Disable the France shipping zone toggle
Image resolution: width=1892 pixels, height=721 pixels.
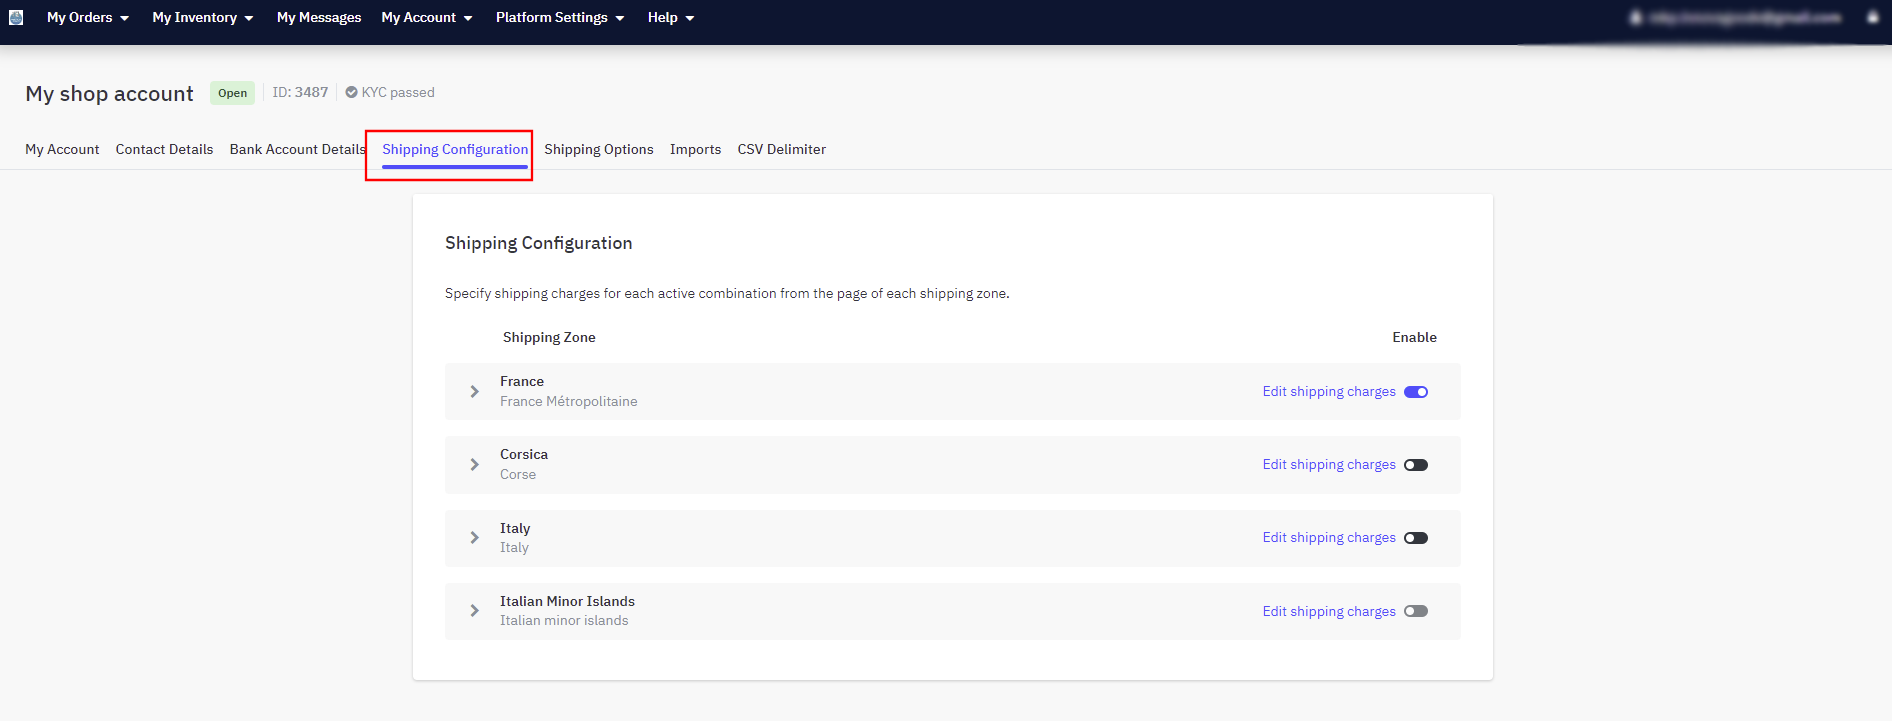coord(1415,392)
